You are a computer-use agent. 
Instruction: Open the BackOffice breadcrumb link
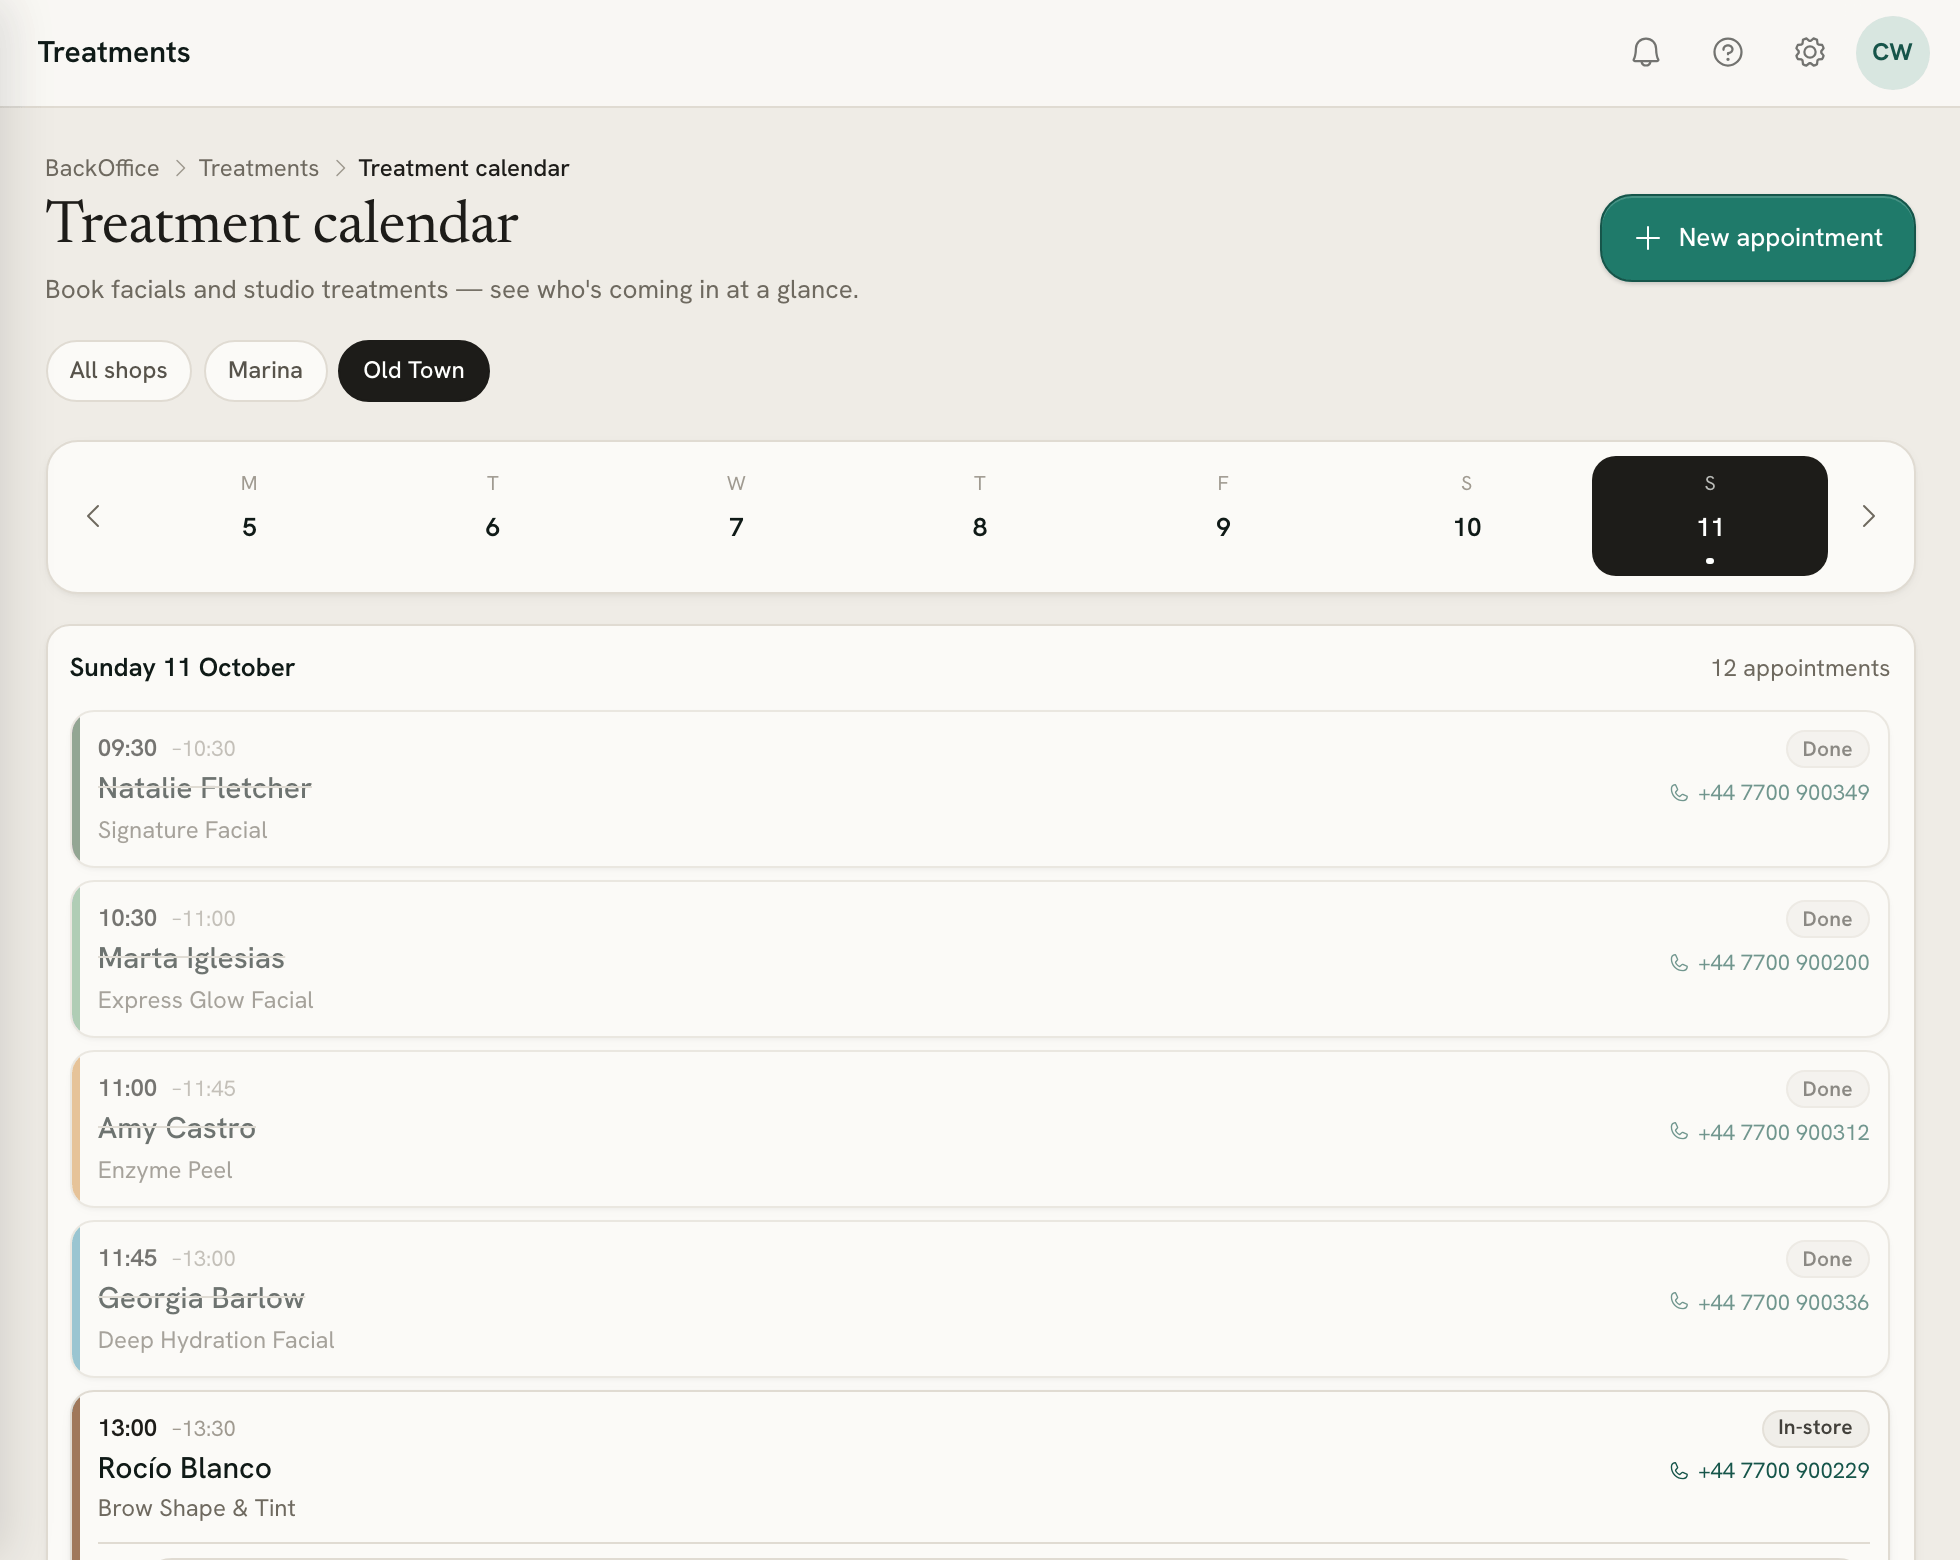pos(102,168)
